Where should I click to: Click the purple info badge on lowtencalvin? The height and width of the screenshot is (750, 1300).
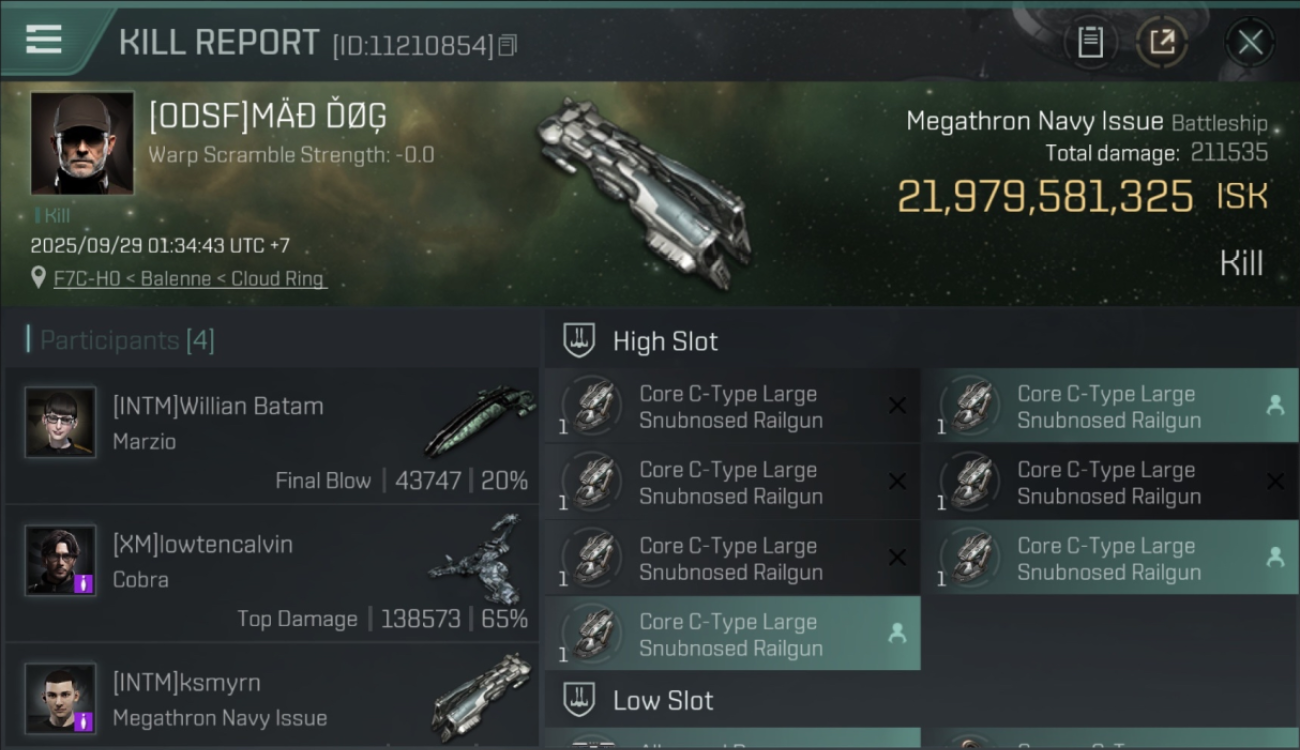(x=85, y=583)
